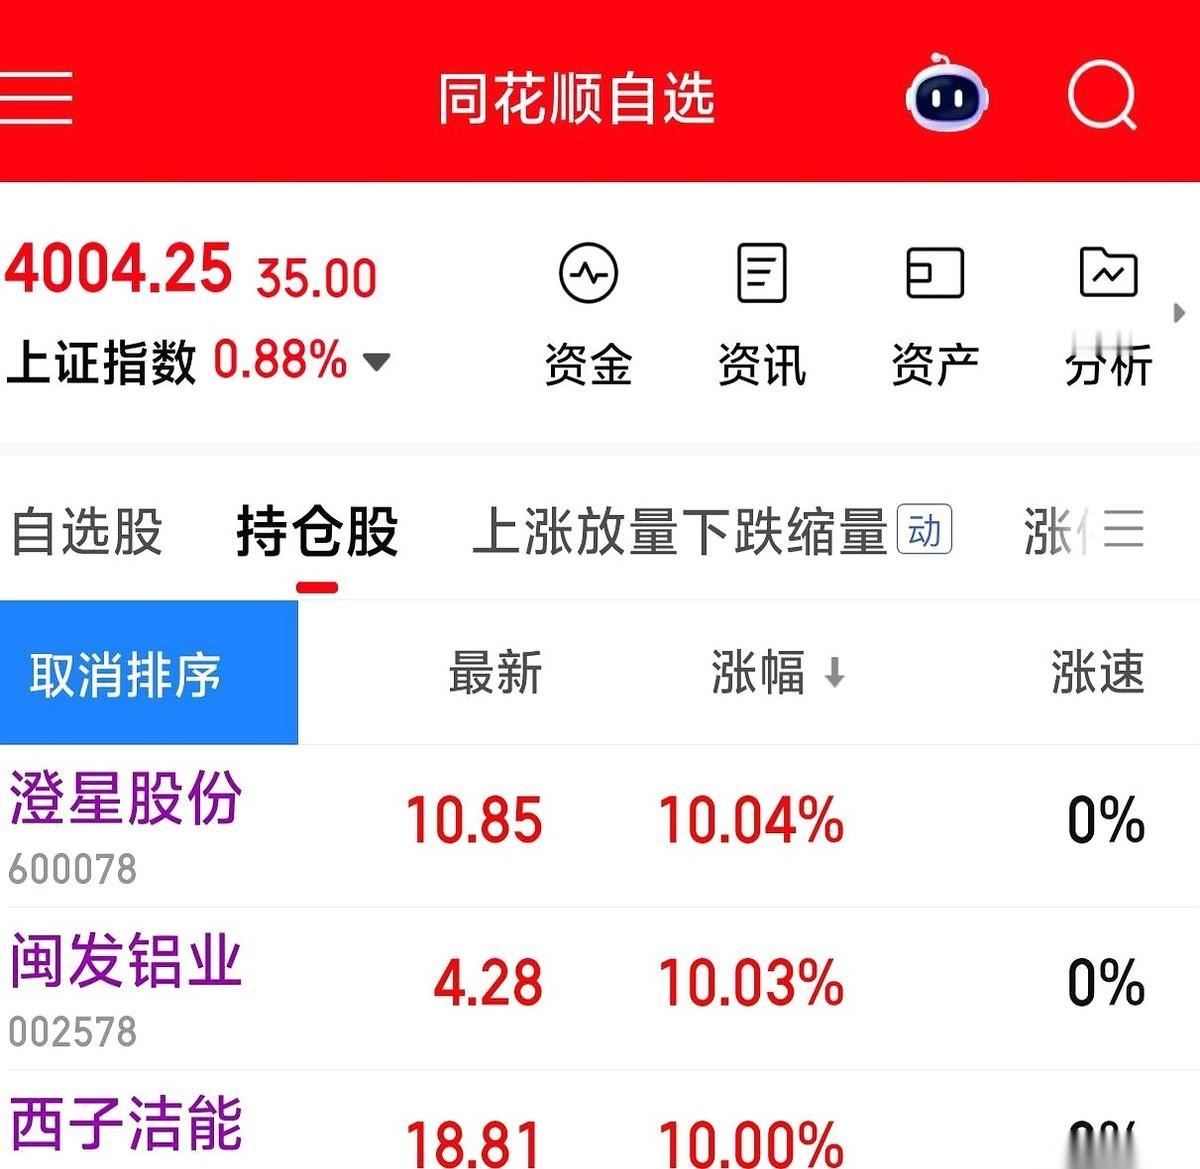Show more shortcuts with right arrow
The height and width of the screenshot is (1169, 1200).
pos(1179,313)
